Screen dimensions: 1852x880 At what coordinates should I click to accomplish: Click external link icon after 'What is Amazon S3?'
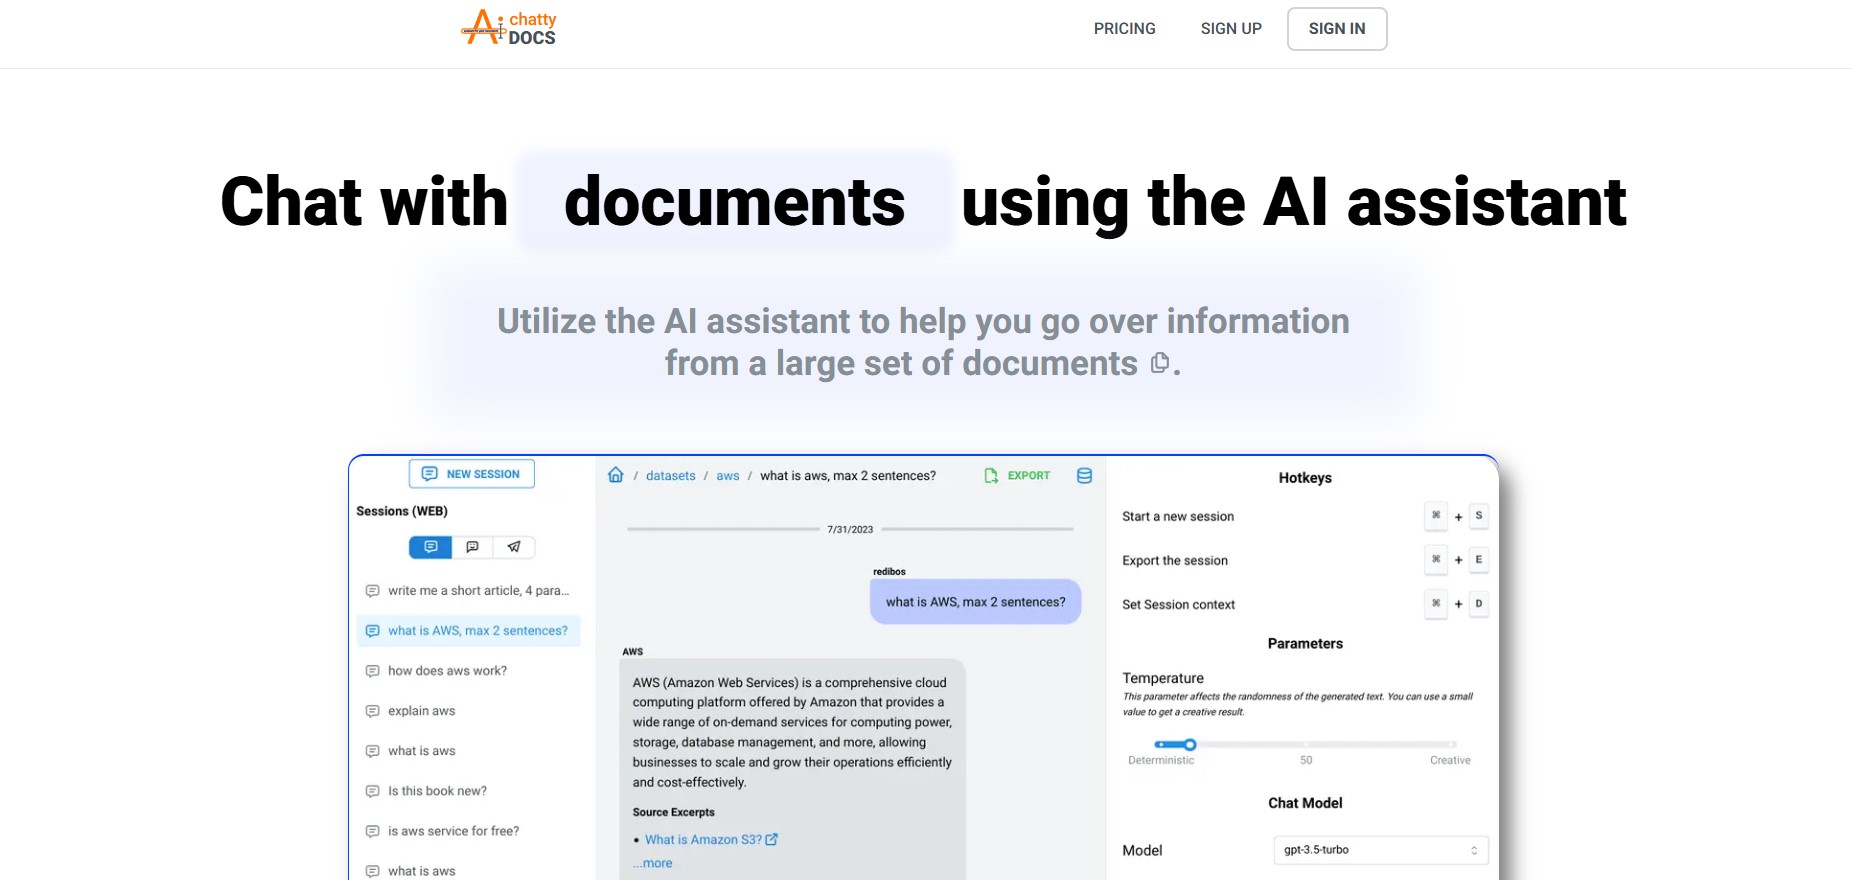coord(772,840)
